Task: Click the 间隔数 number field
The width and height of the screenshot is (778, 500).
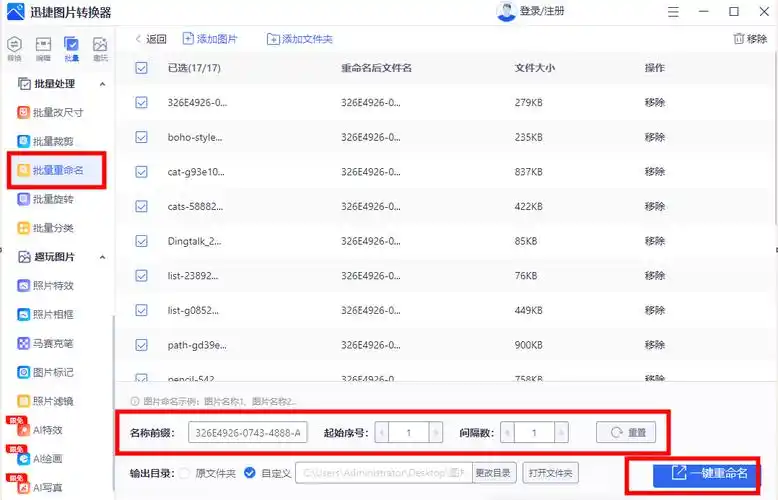Action: (x=534, y=433)
